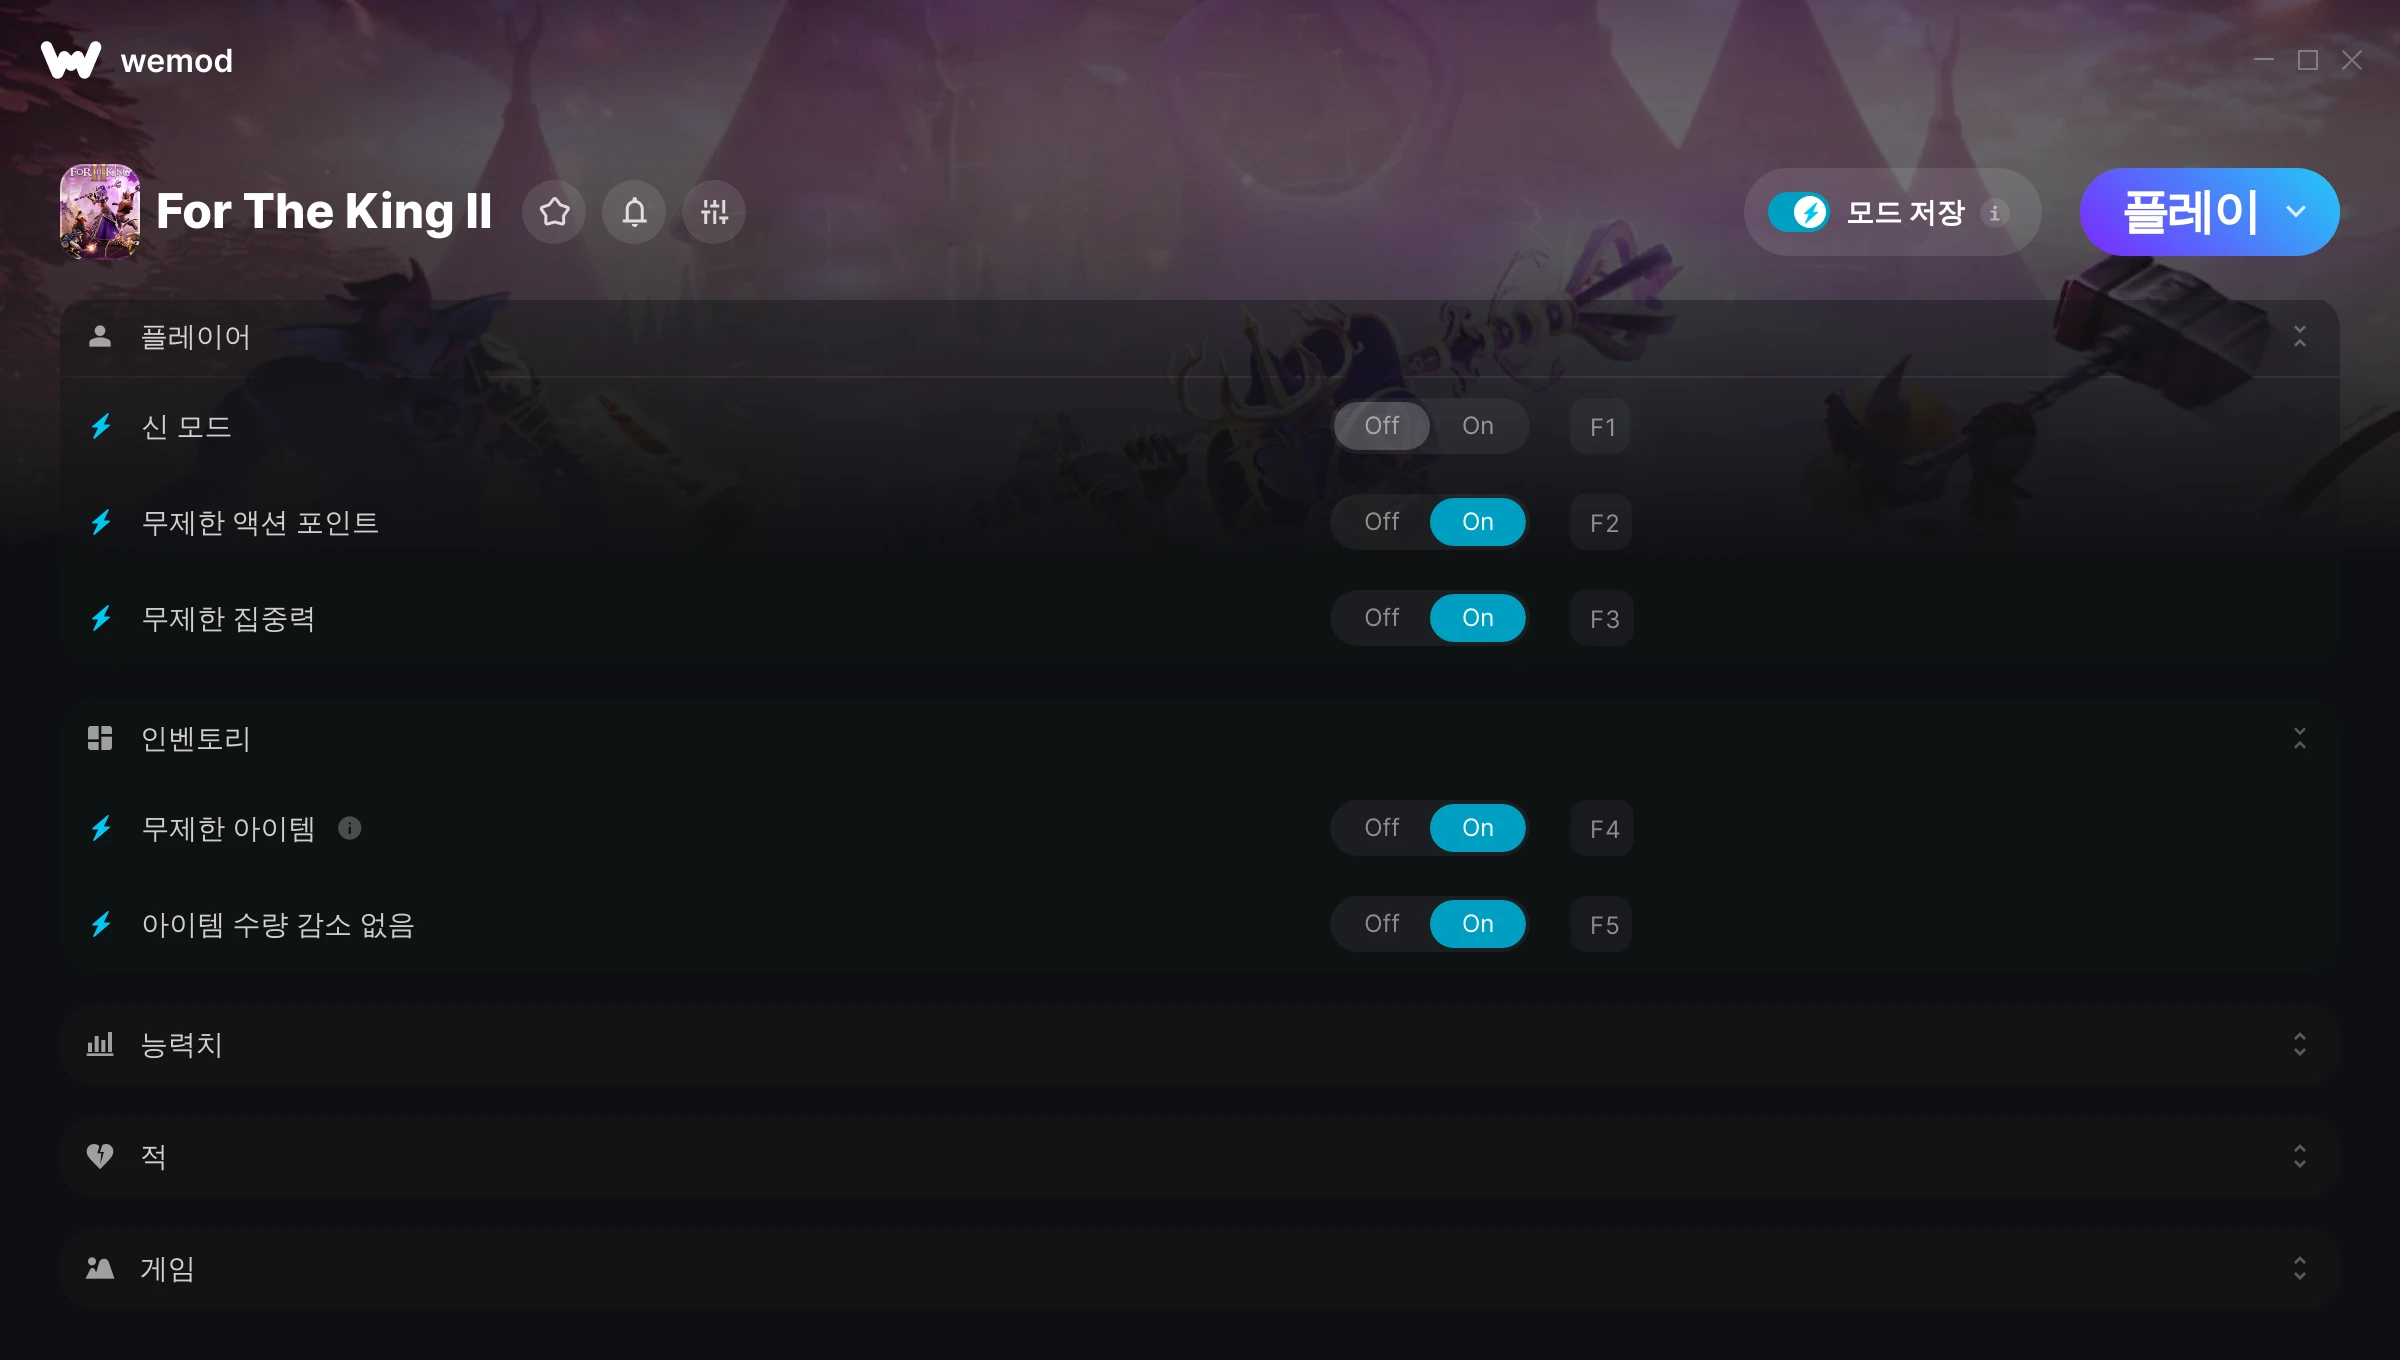The height and width of the screenshot is (1360, 2400).
Task: Switch 무제한 액션 포인트 to Off
Action: (1381, 522)
